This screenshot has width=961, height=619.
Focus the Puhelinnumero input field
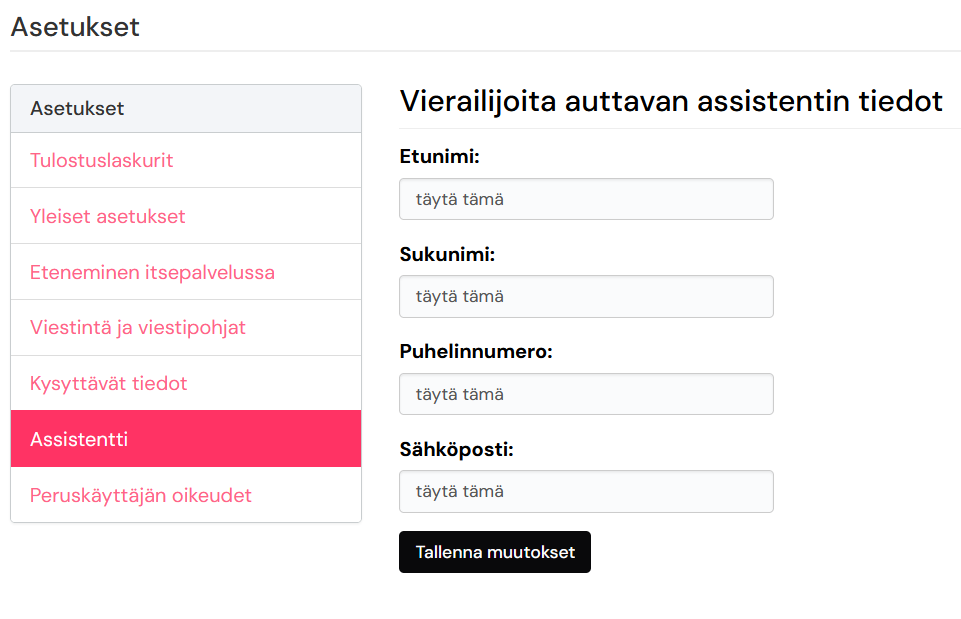[x=586, y=394]
